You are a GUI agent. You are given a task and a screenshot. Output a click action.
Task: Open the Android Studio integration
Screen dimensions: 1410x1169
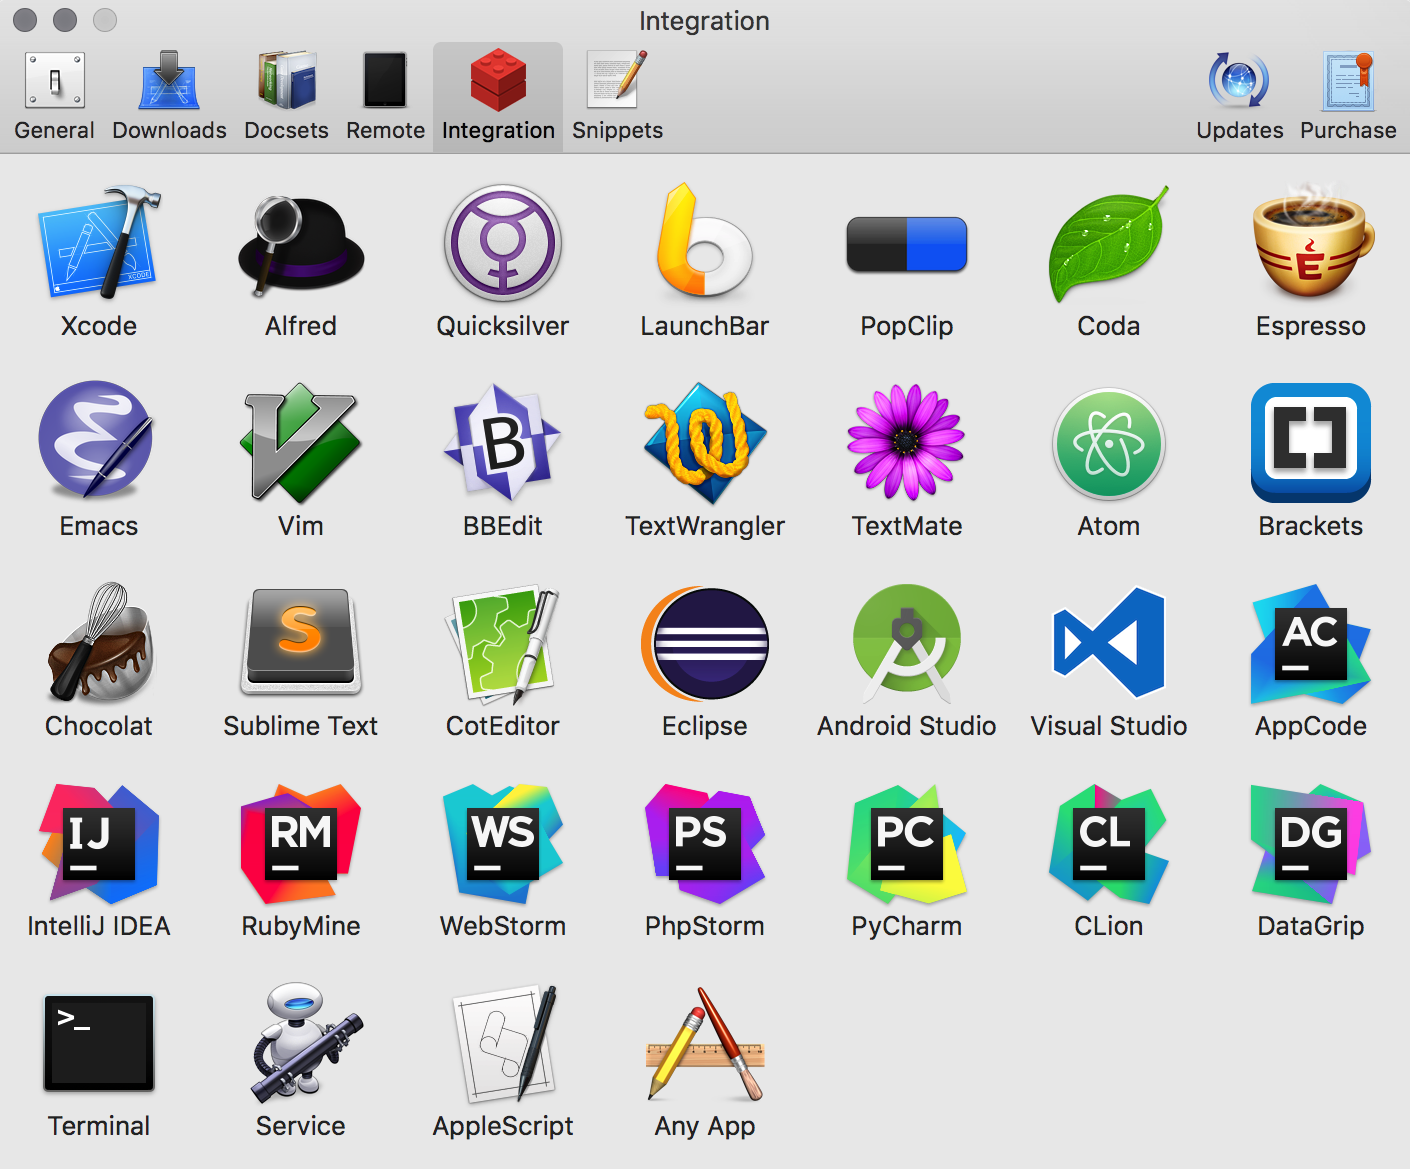click(906, 643)
